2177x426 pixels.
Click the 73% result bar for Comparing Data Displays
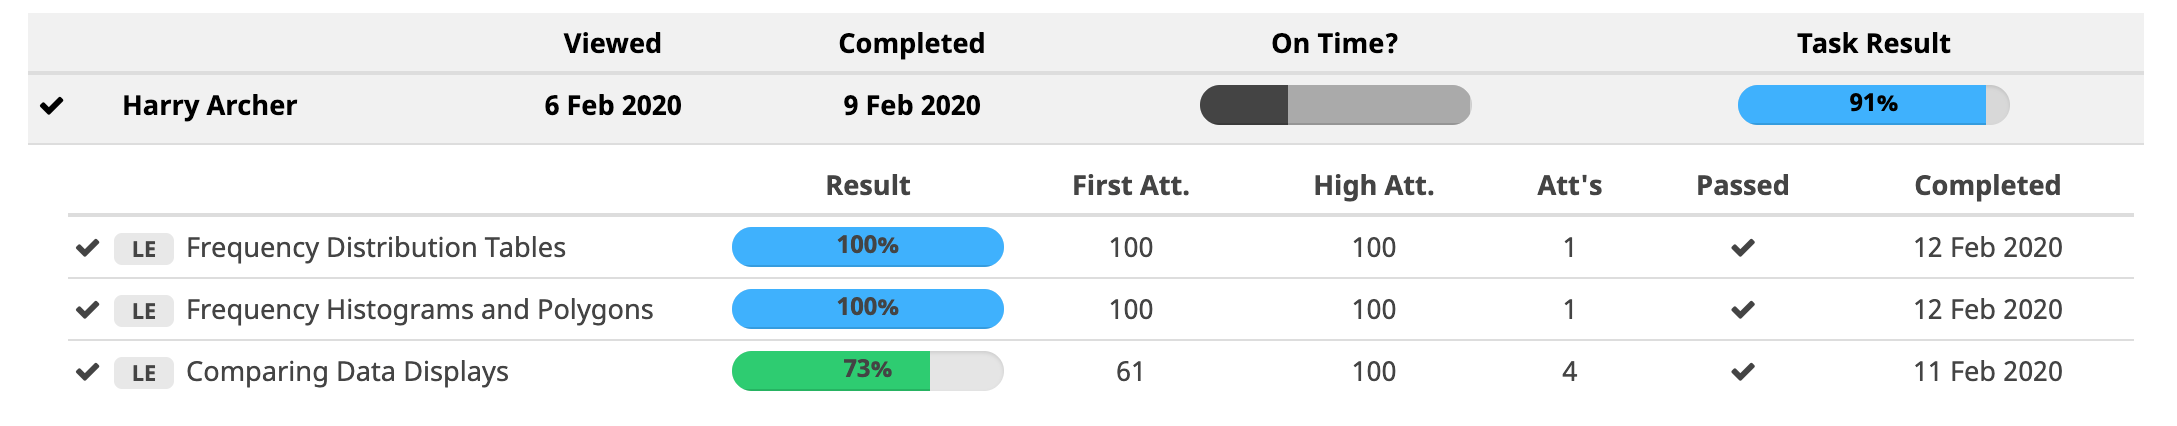[x=867, y=371]
